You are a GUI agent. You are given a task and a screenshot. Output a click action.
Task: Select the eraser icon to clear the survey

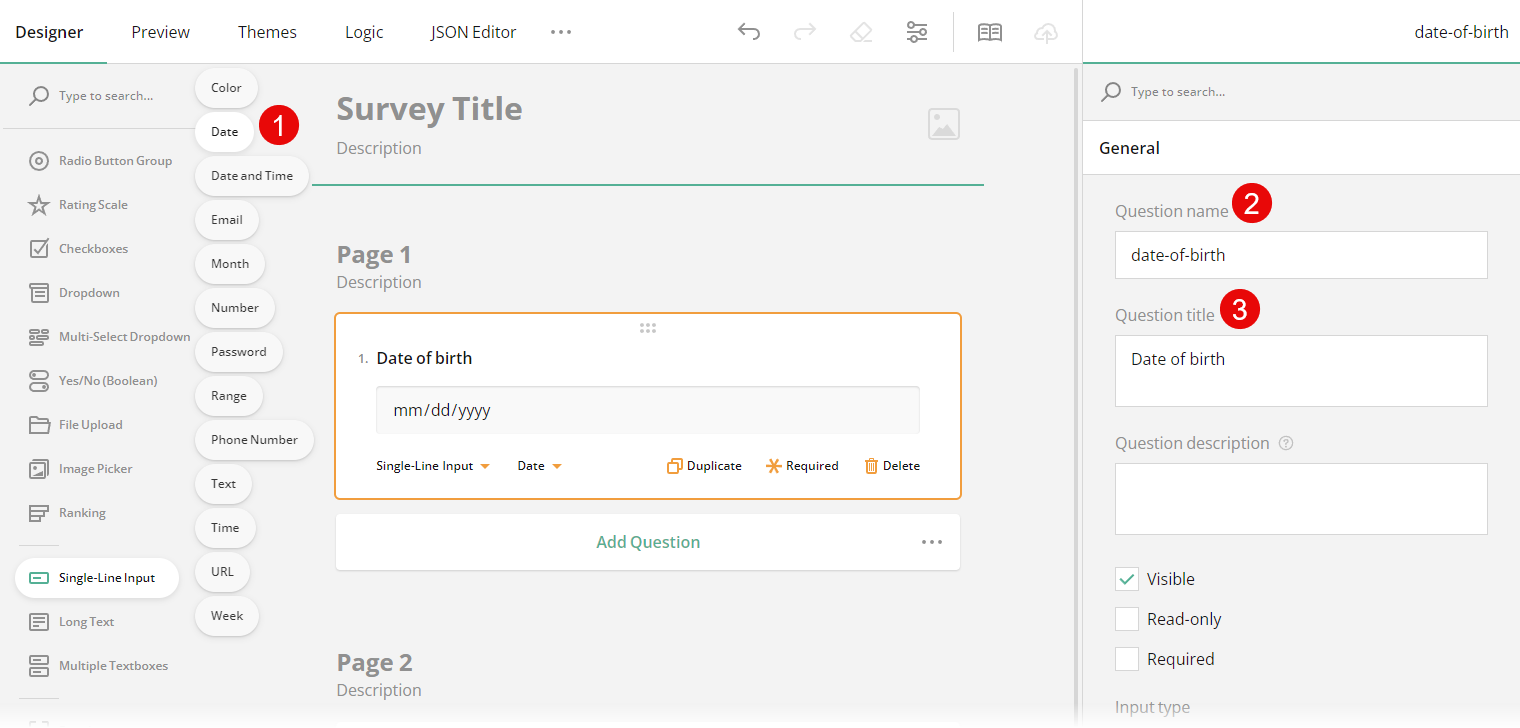tap(860, 31)
